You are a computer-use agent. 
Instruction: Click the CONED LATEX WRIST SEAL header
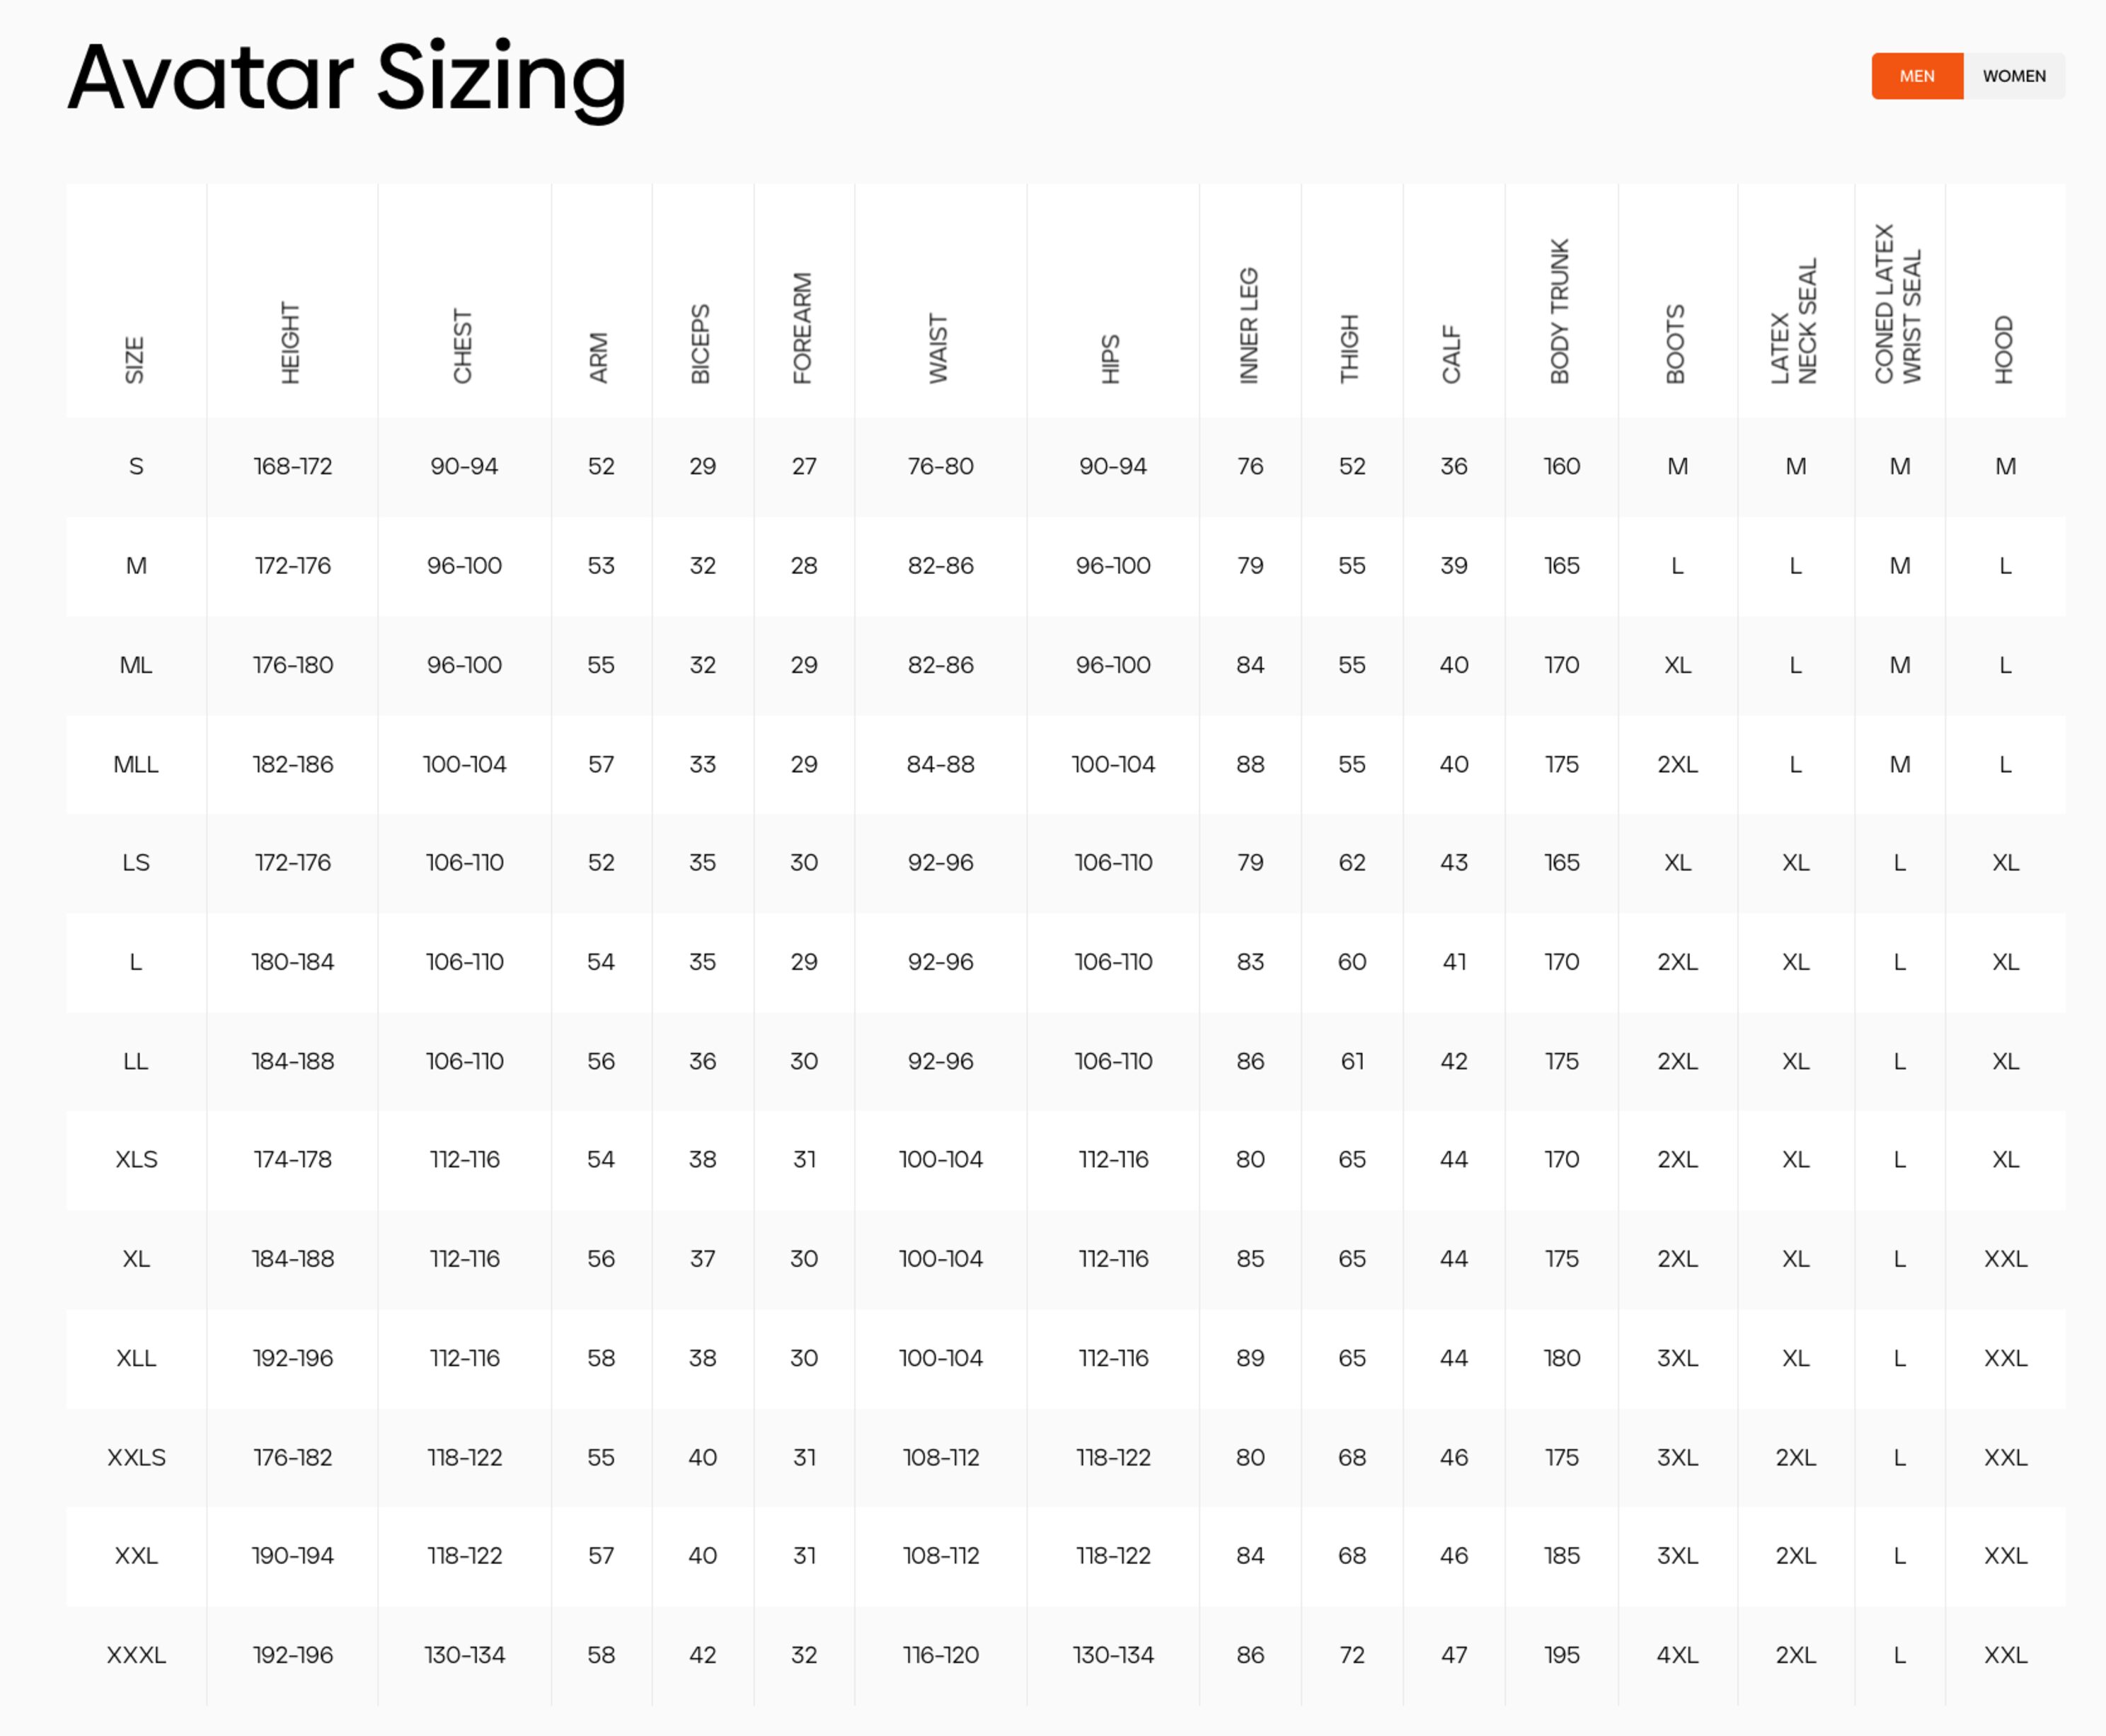[1898, 304]
